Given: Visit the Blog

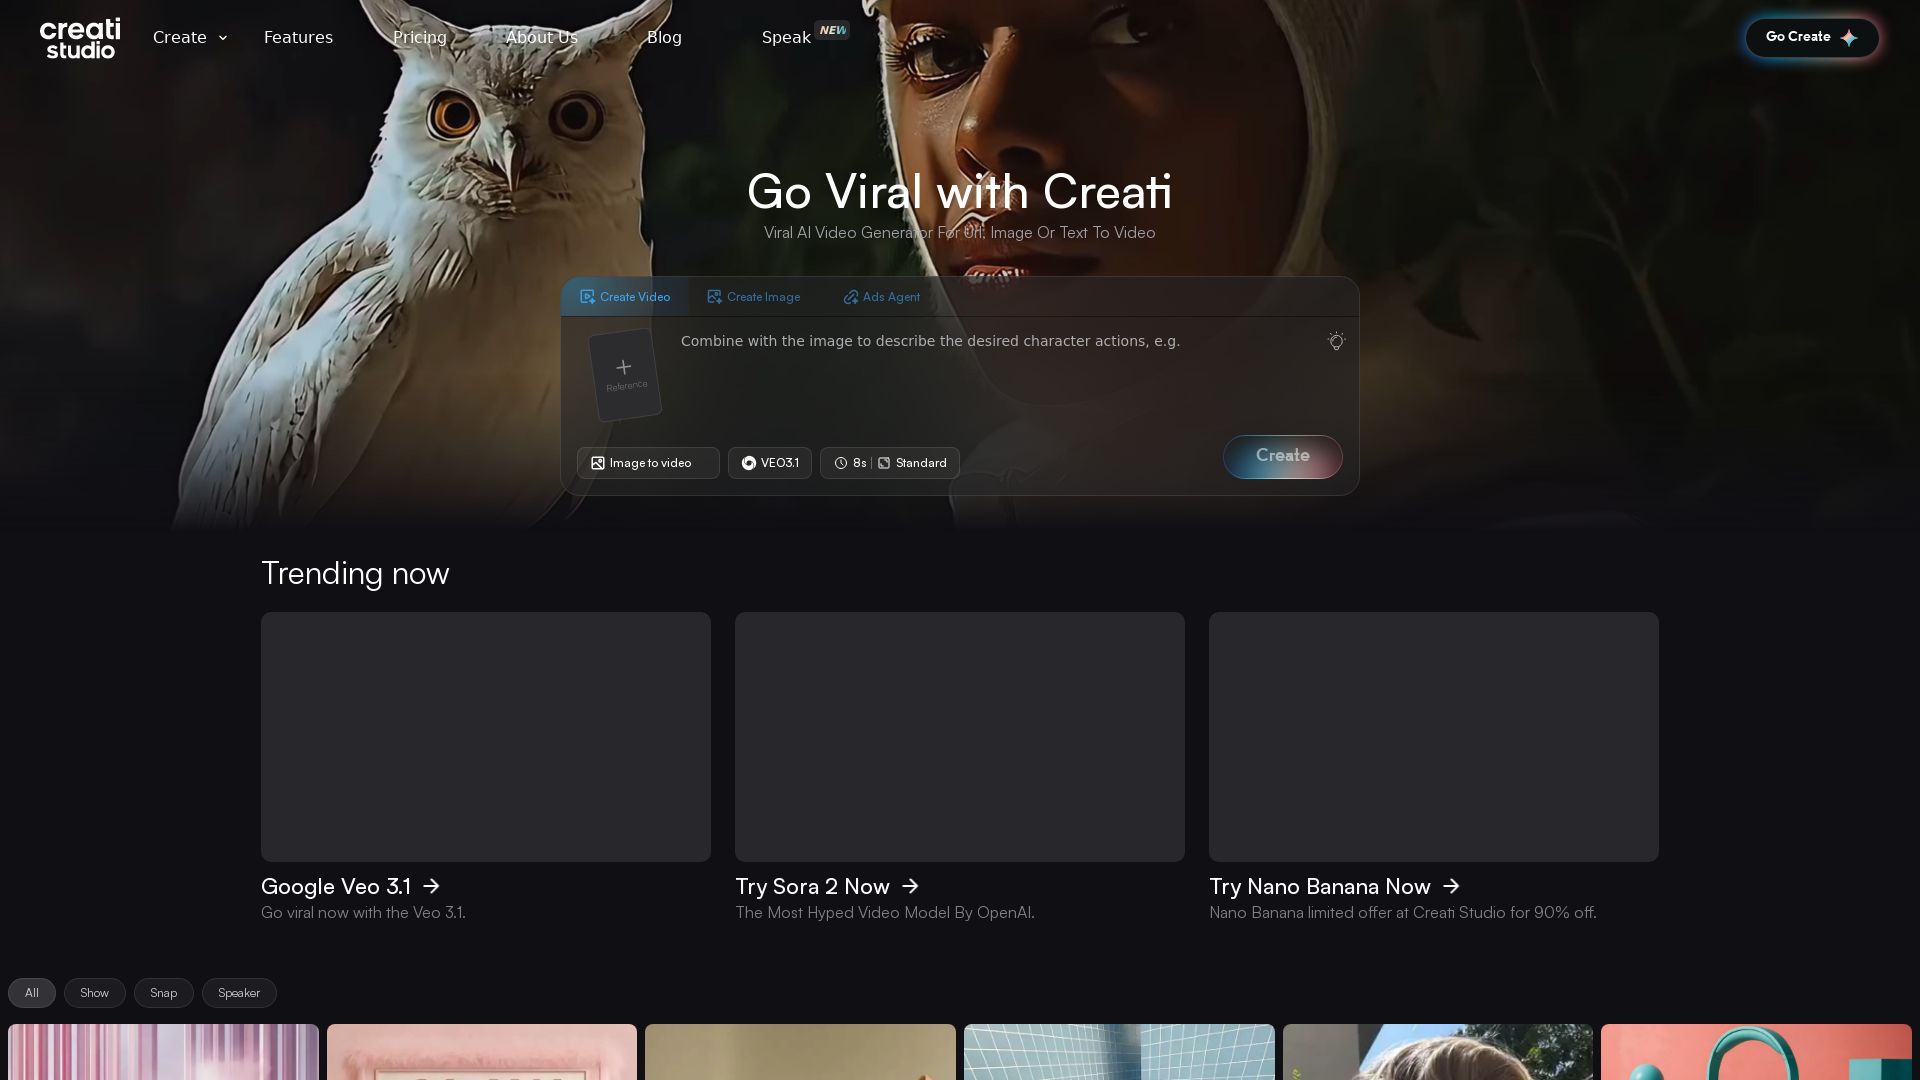Looking at the screenshot, I should point(664,37).
